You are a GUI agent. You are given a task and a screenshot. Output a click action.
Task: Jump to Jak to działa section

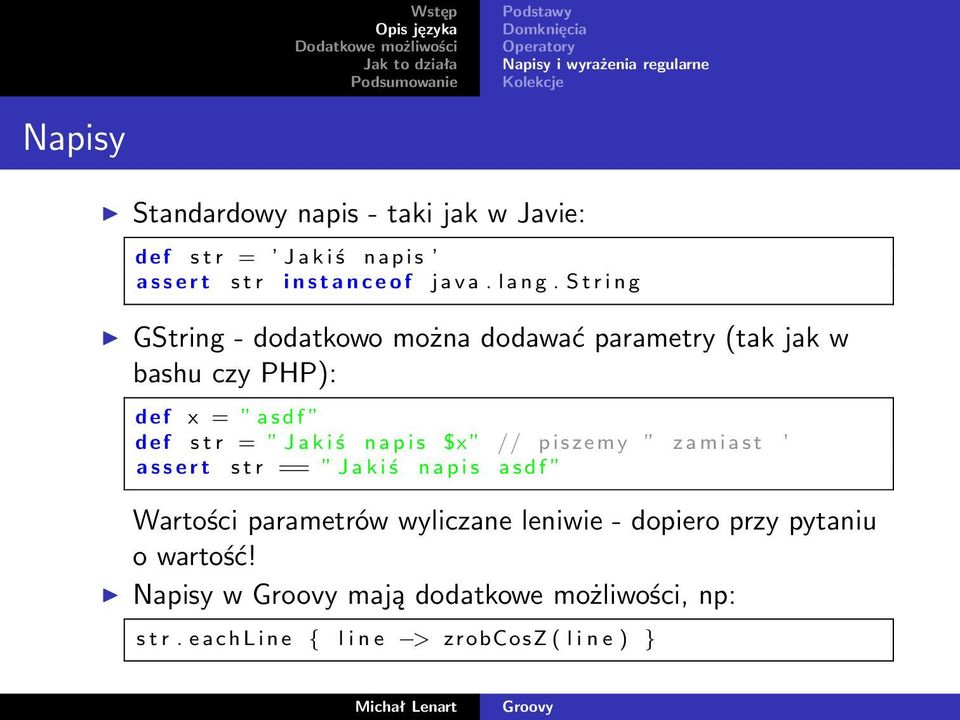(x=410, y=64)
